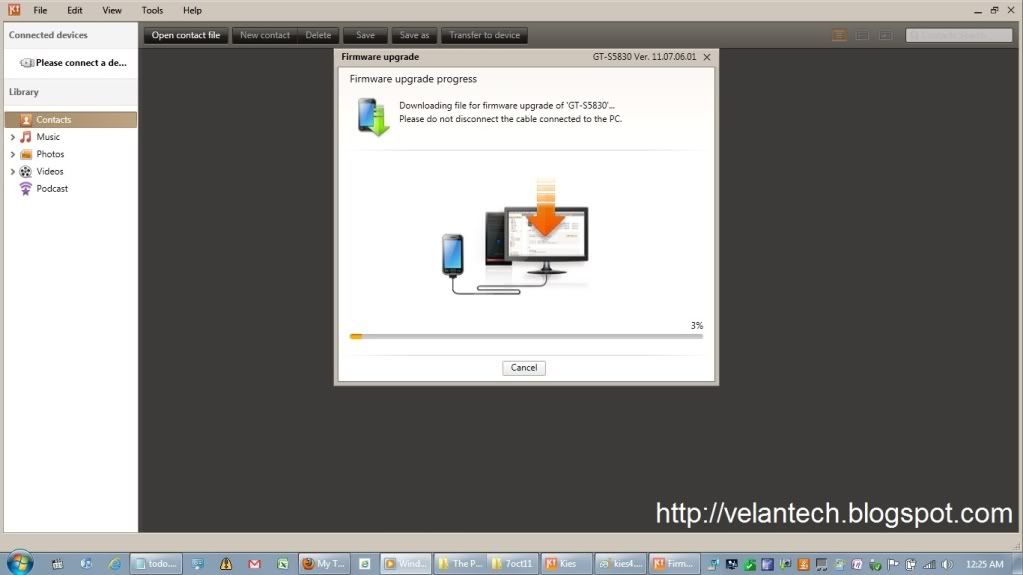Open the 'Wind...' media player taskbar item
The image size is (1023, 575).
405,564
